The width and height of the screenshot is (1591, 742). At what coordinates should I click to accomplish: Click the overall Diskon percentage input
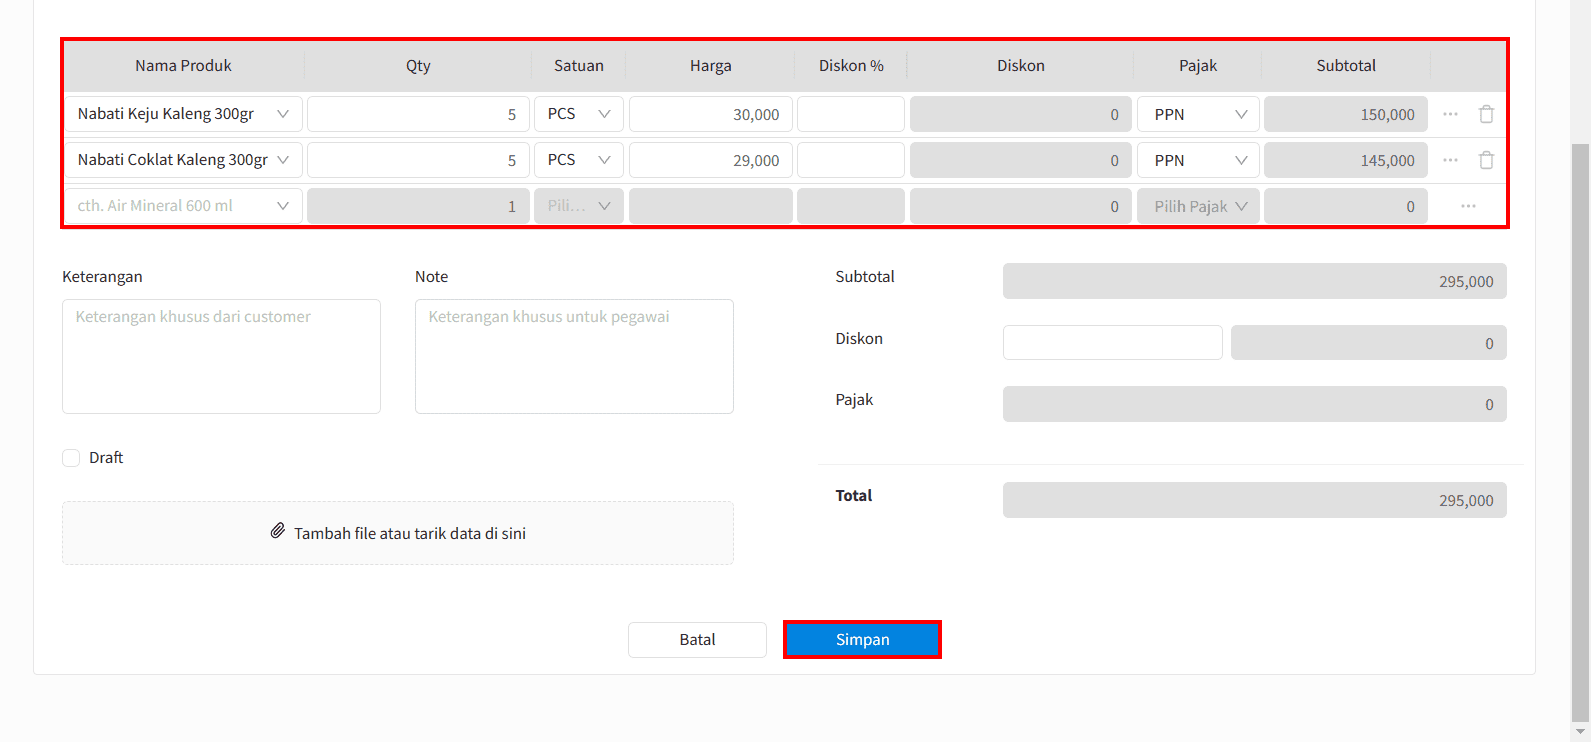tap(1113, 342)
